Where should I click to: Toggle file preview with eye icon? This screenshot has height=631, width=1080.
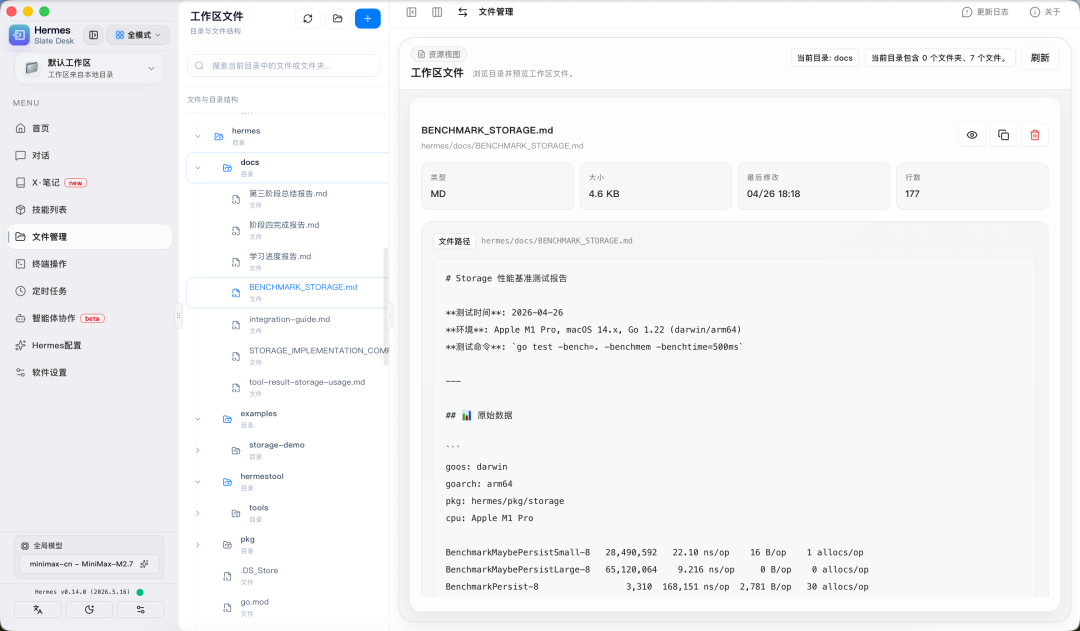pyautogui.click(x=972, y=135)
